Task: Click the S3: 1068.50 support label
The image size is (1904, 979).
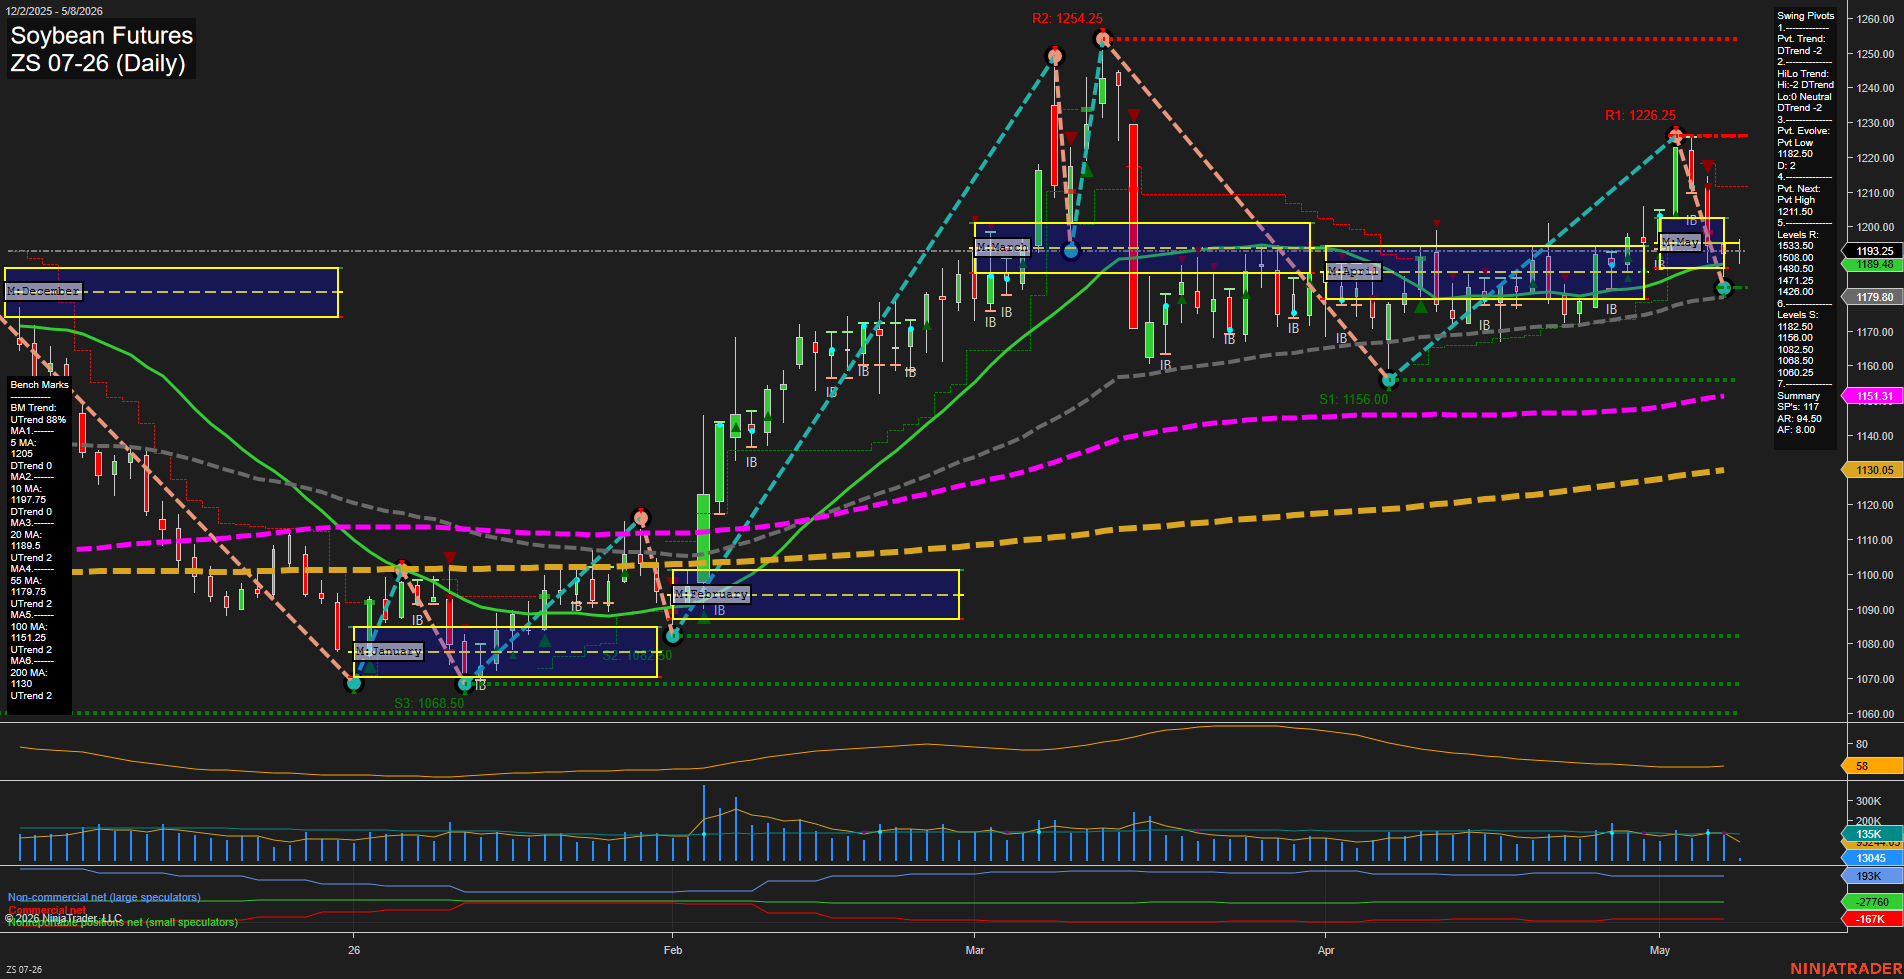Action: click(429, 703)
